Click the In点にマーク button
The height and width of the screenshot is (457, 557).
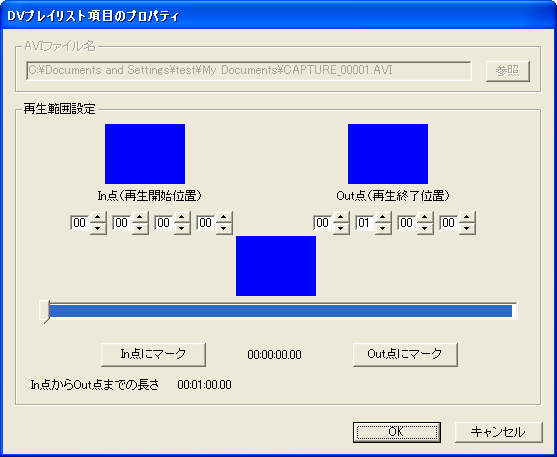point(153,354)
